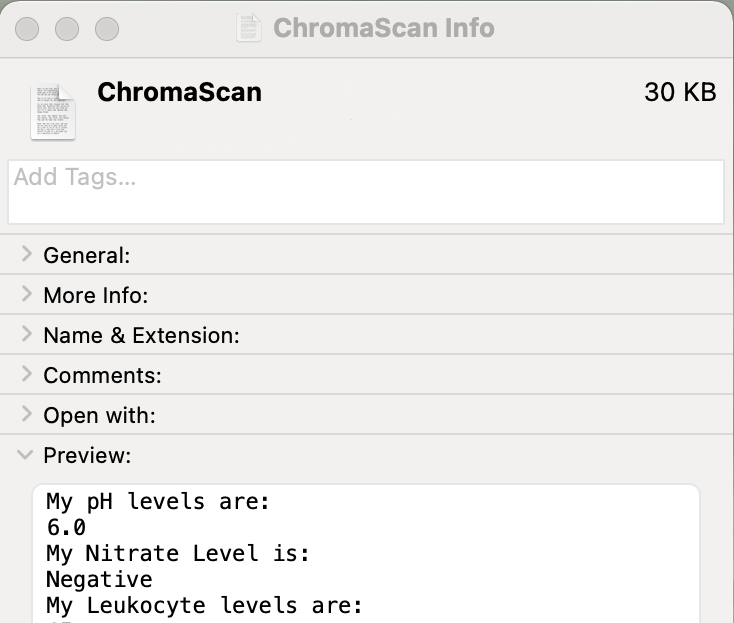Click the "Open with:" section label
Screen dimensions: 734x623
[x=99, y=416]
